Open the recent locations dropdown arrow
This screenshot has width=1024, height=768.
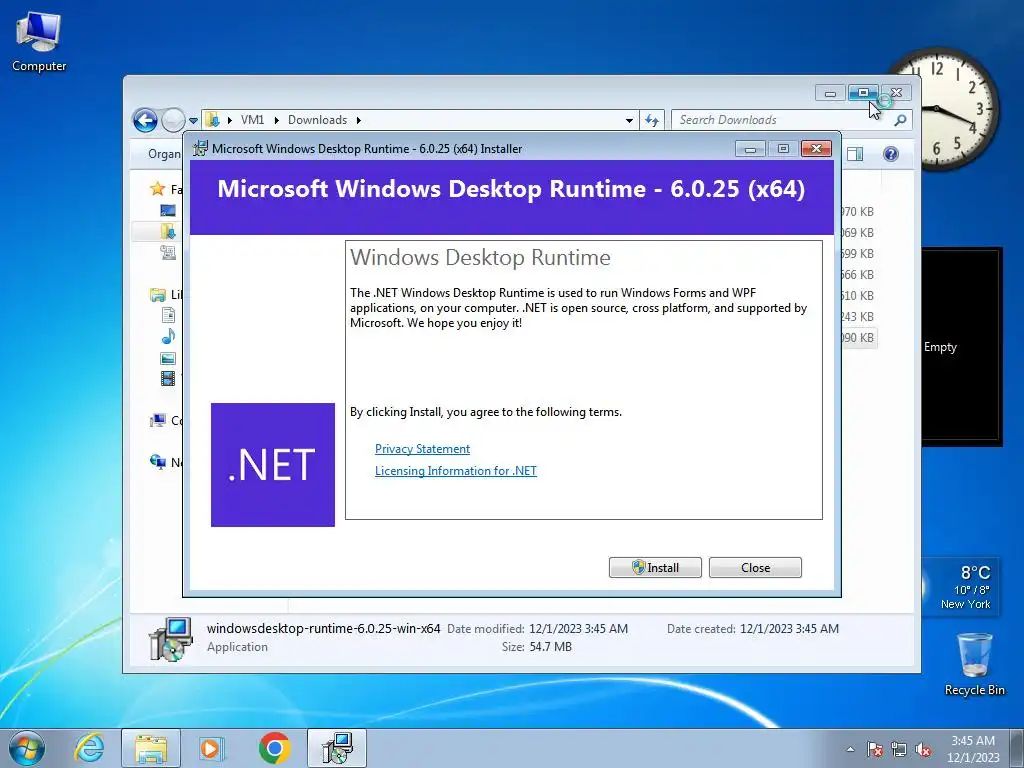[x=193, y=121]
